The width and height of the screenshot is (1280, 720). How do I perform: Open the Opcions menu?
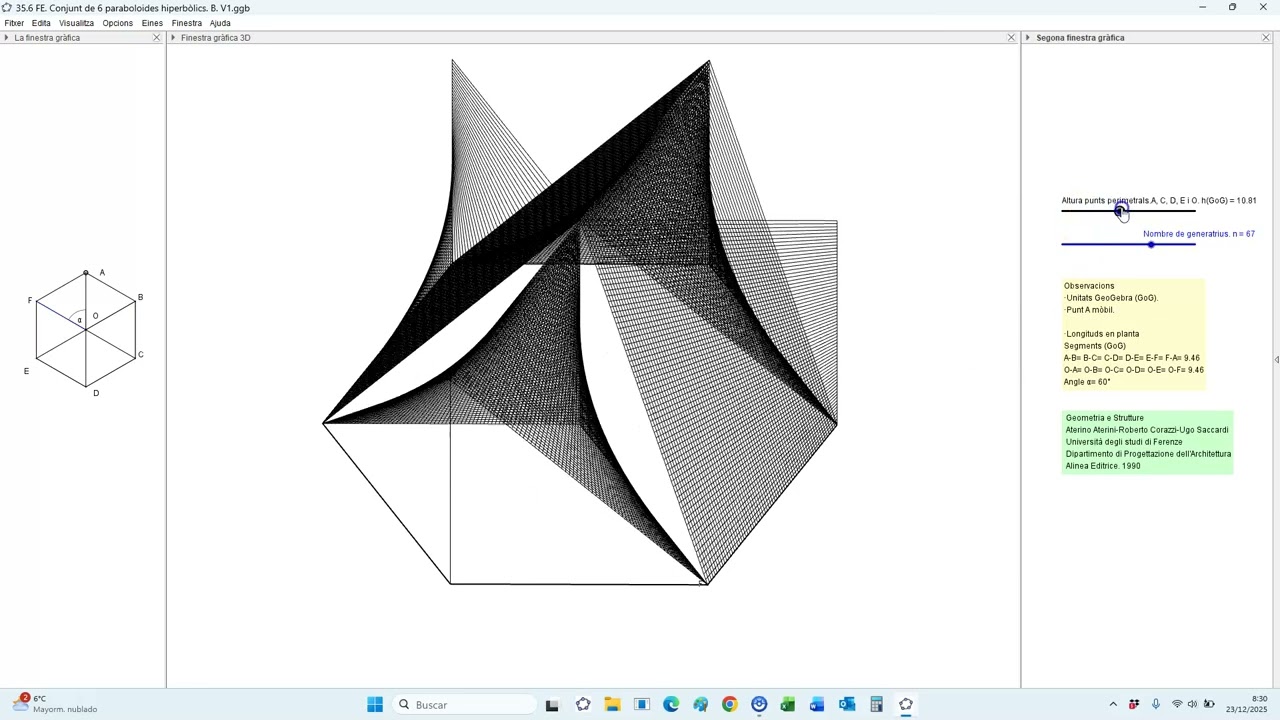pyautogui.click(x=117, y=23)
